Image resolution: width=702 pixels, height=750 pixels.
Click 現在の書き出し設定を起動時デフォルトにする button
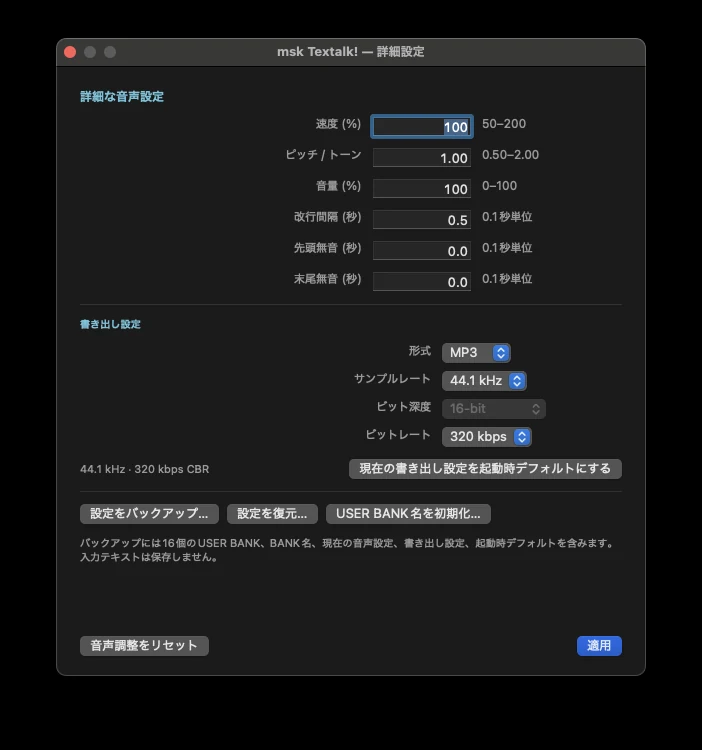(485, 469)
